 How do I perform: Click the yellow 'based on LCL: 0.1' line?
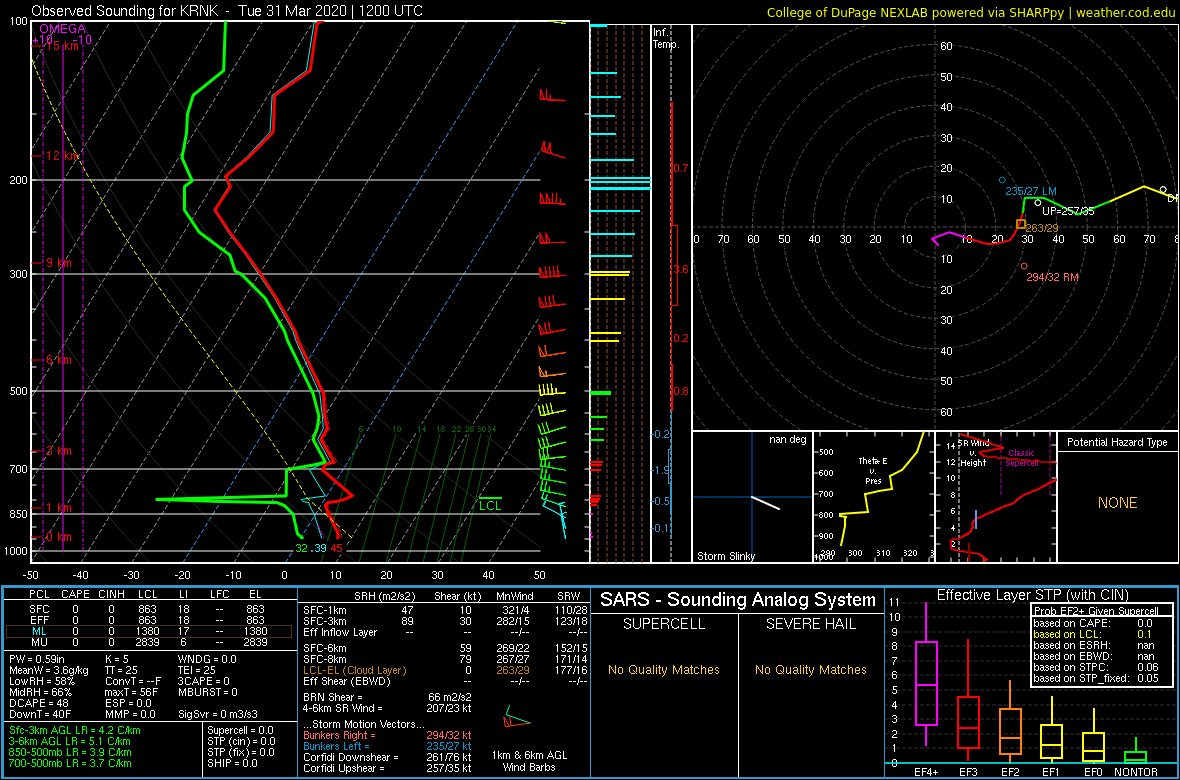click(1091, 634)
